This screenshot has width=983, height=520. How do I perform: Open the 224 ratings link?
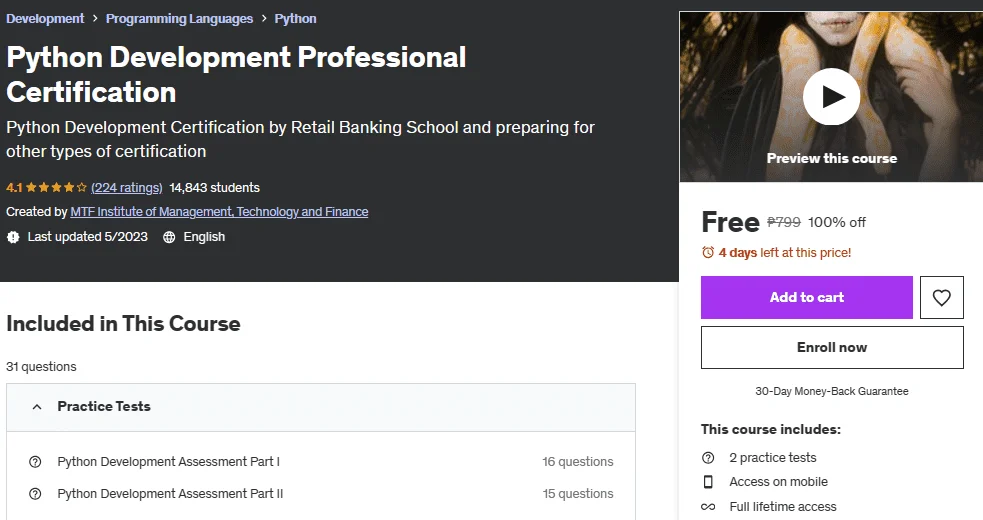click(x=127, y=188)
